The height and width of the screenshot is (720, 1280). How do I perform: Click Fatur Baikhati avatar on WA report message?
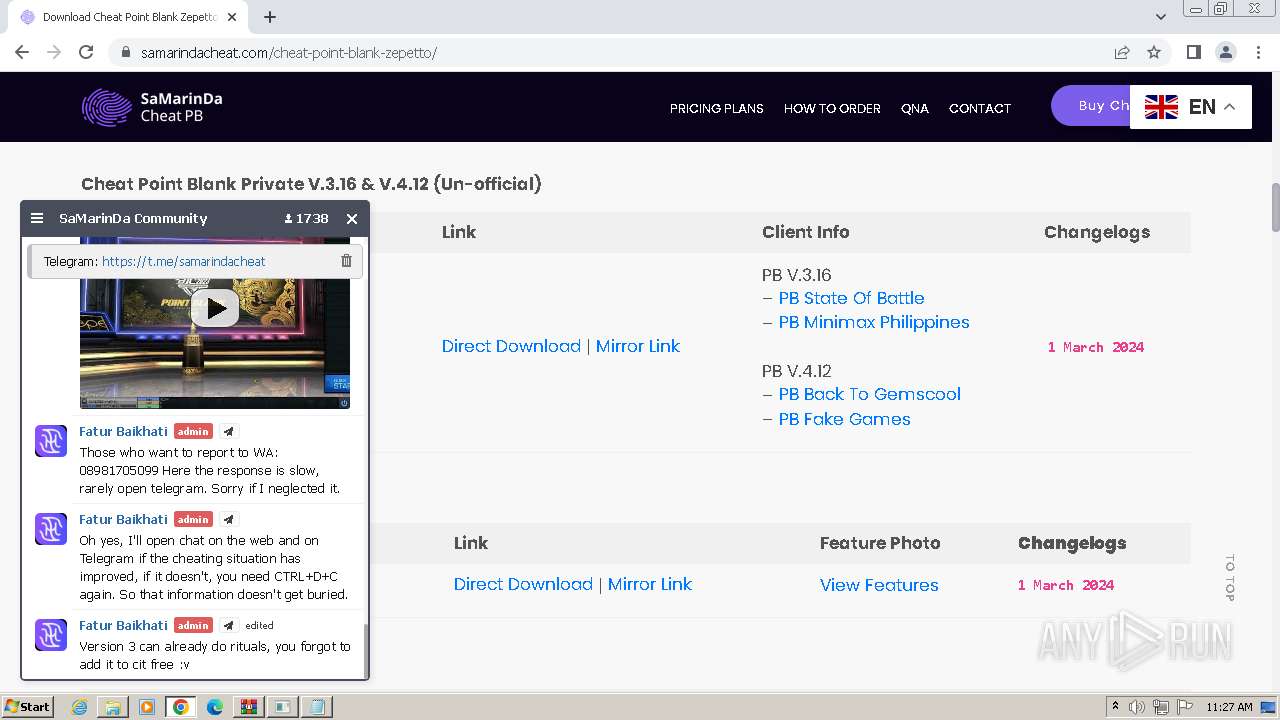[x=51, y=440]
